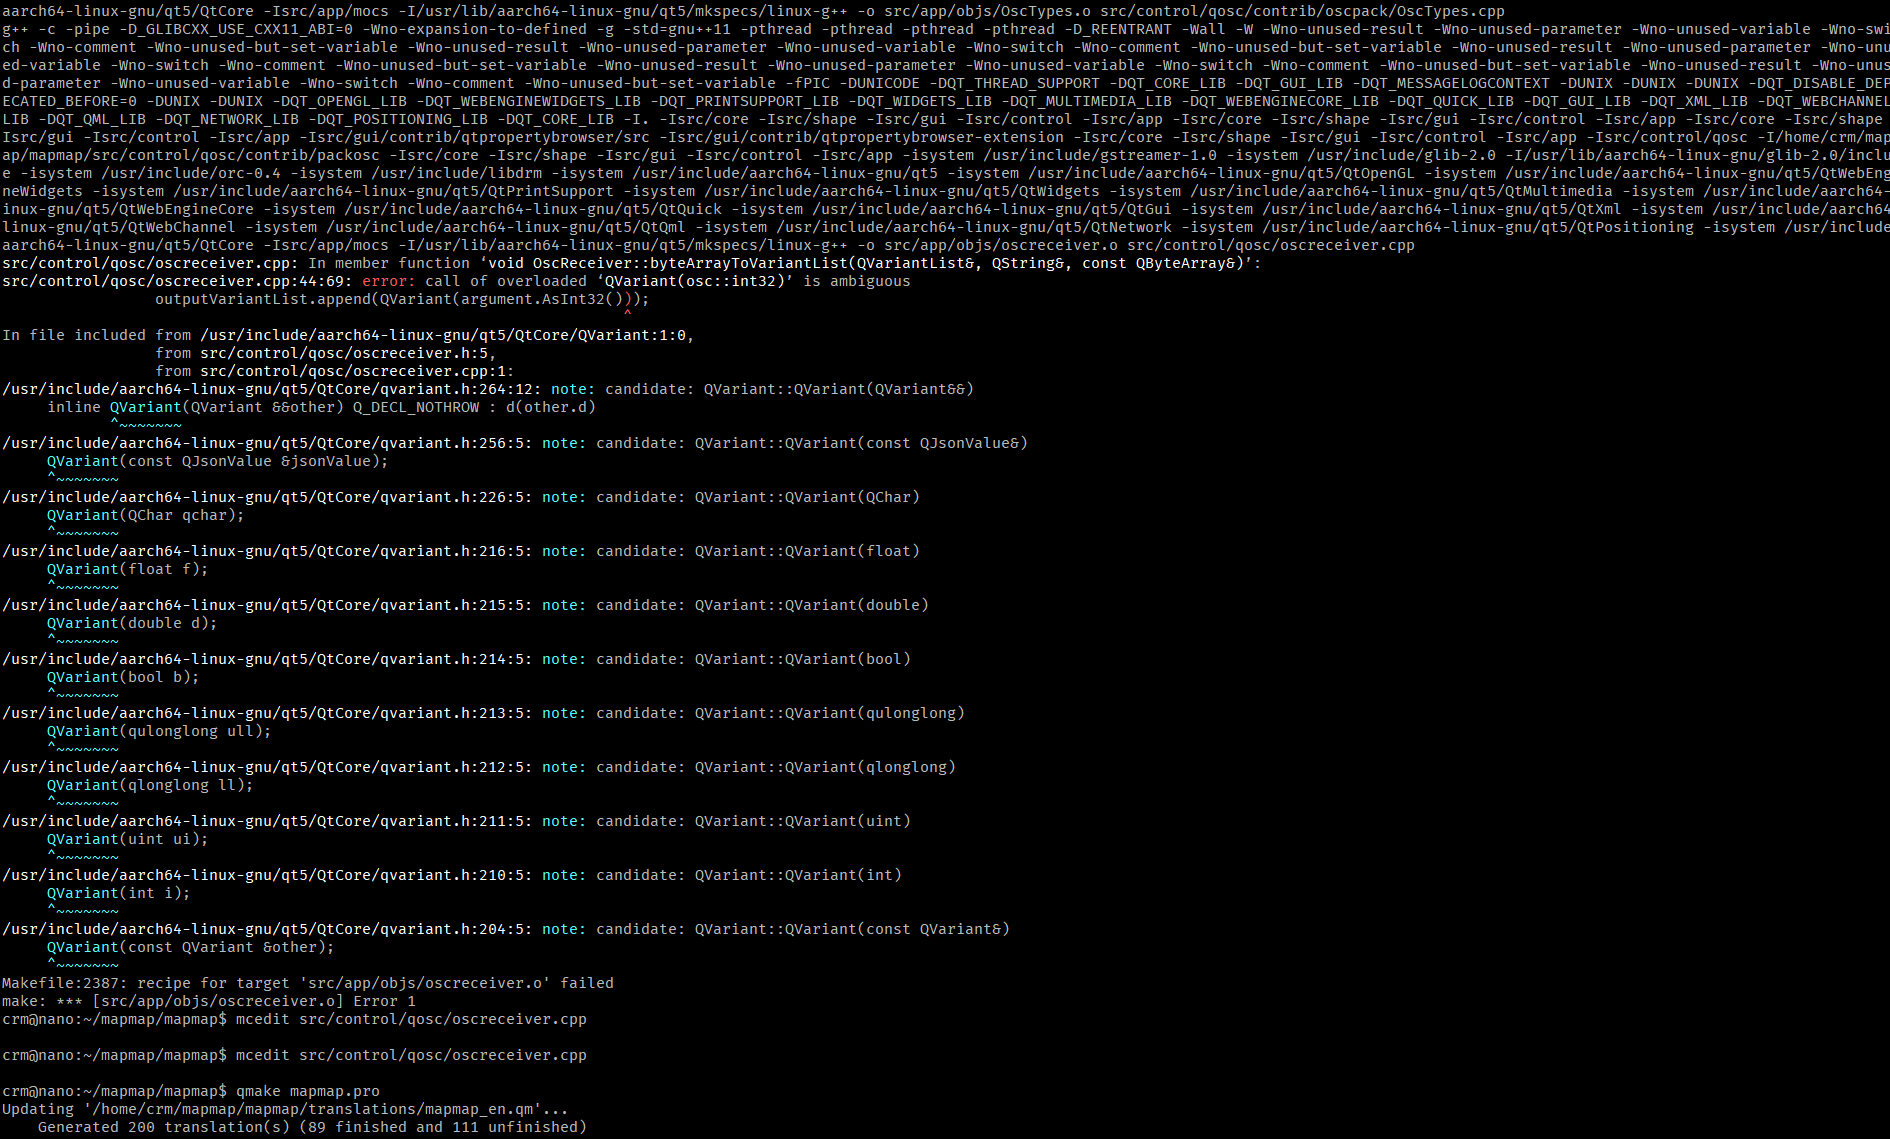Image resolution: width=1890 pixels, height=1139 pixels.
Task: Click the "QVariant(qulonglong ull);" declaration
Action: pyautogui.click(x=159, y=731)
